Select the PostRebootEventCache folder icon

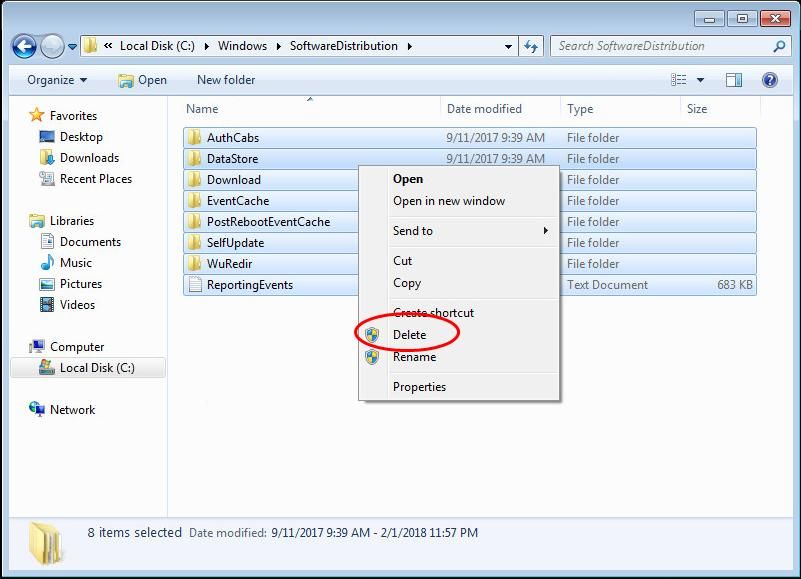194,221
